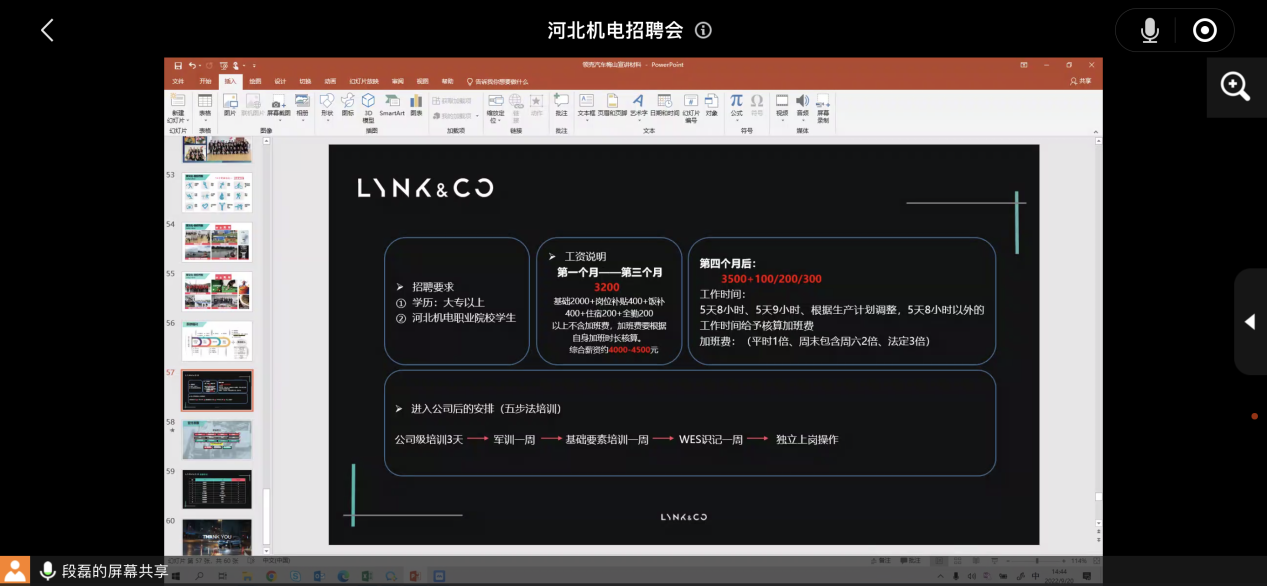This screenshot has height=586, width=1267.
Task: Click the 共享 share button
Action: (x=1081, y=81)
